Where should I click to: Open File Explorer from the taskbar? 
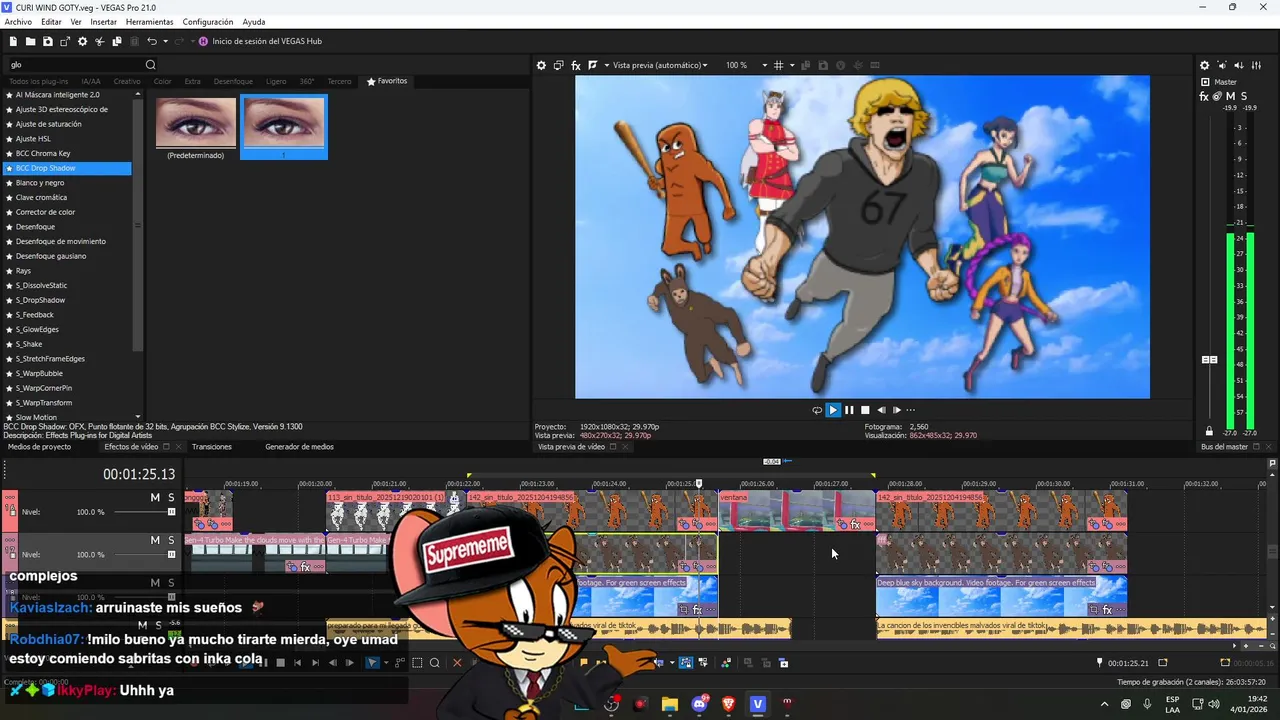tap(670, 704)
